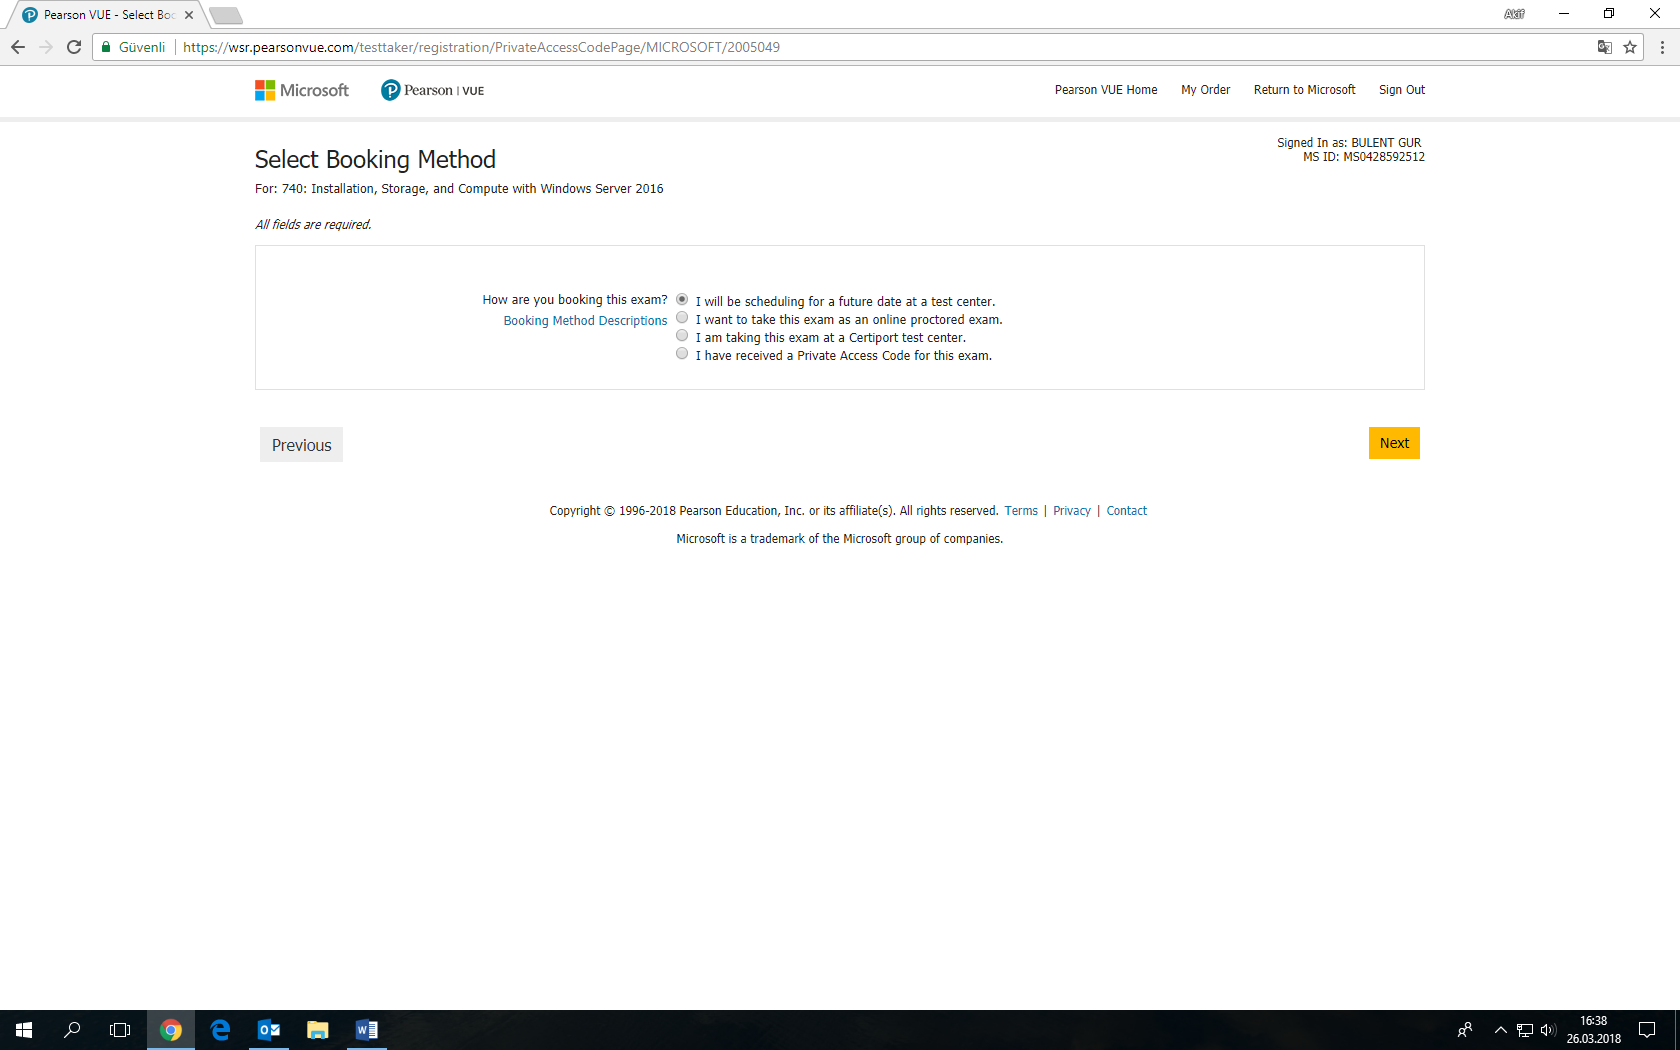Go to Pearson VUE Home
Viewport: 1680px width, 1050px height.
(x=1106, y=90)
